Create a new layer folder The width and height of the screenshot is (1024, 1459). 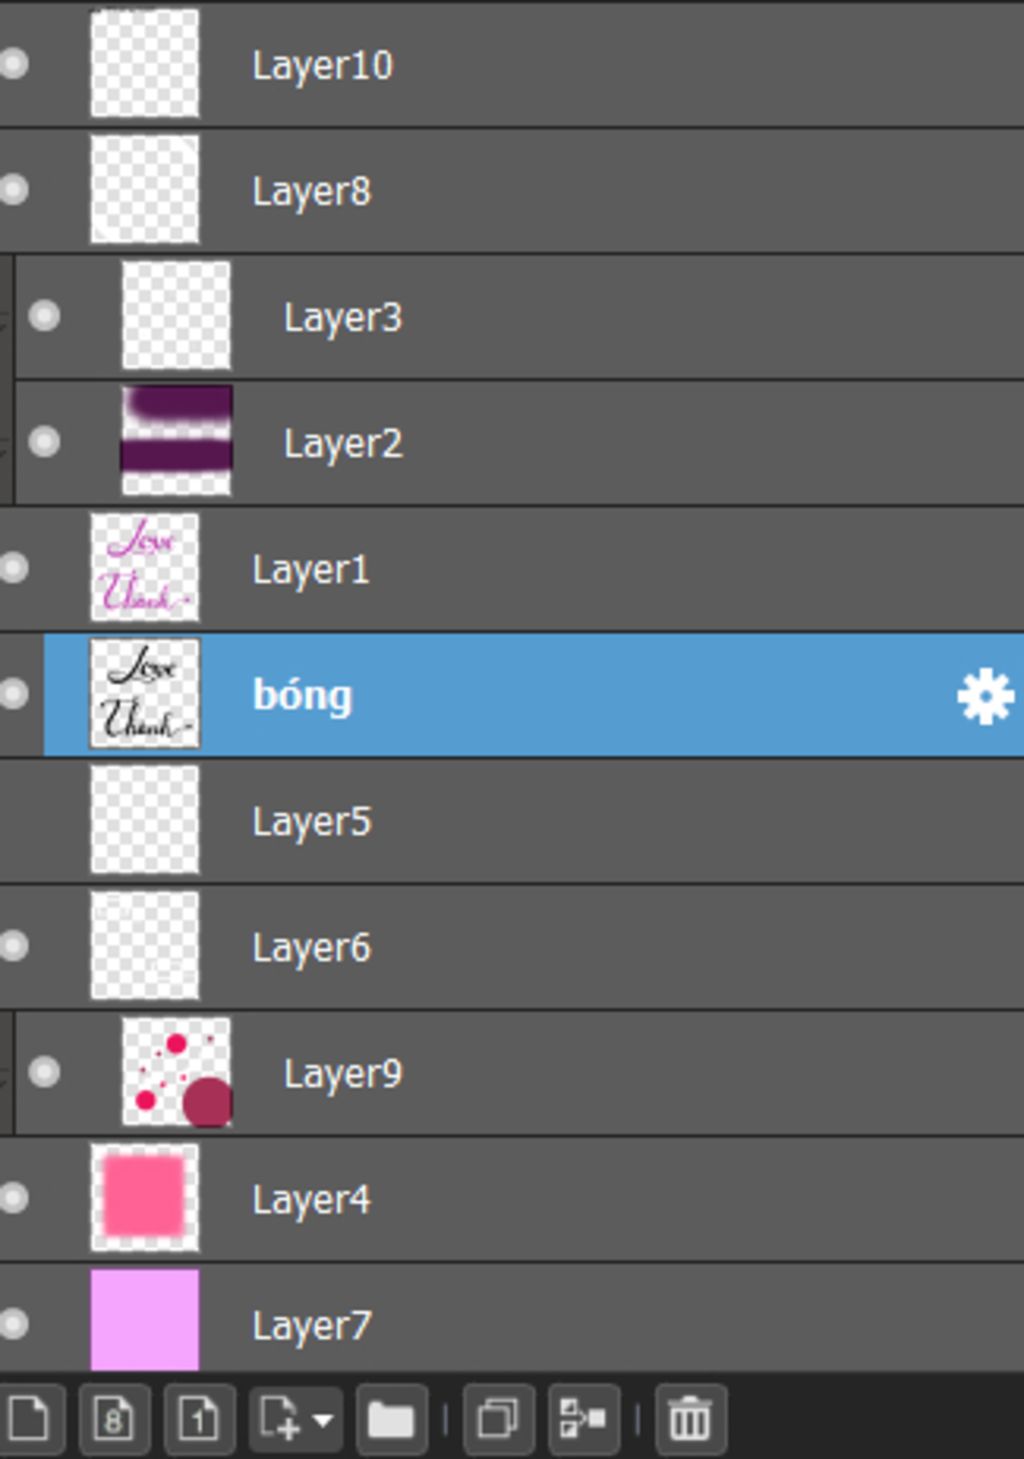coord(390,1418)
